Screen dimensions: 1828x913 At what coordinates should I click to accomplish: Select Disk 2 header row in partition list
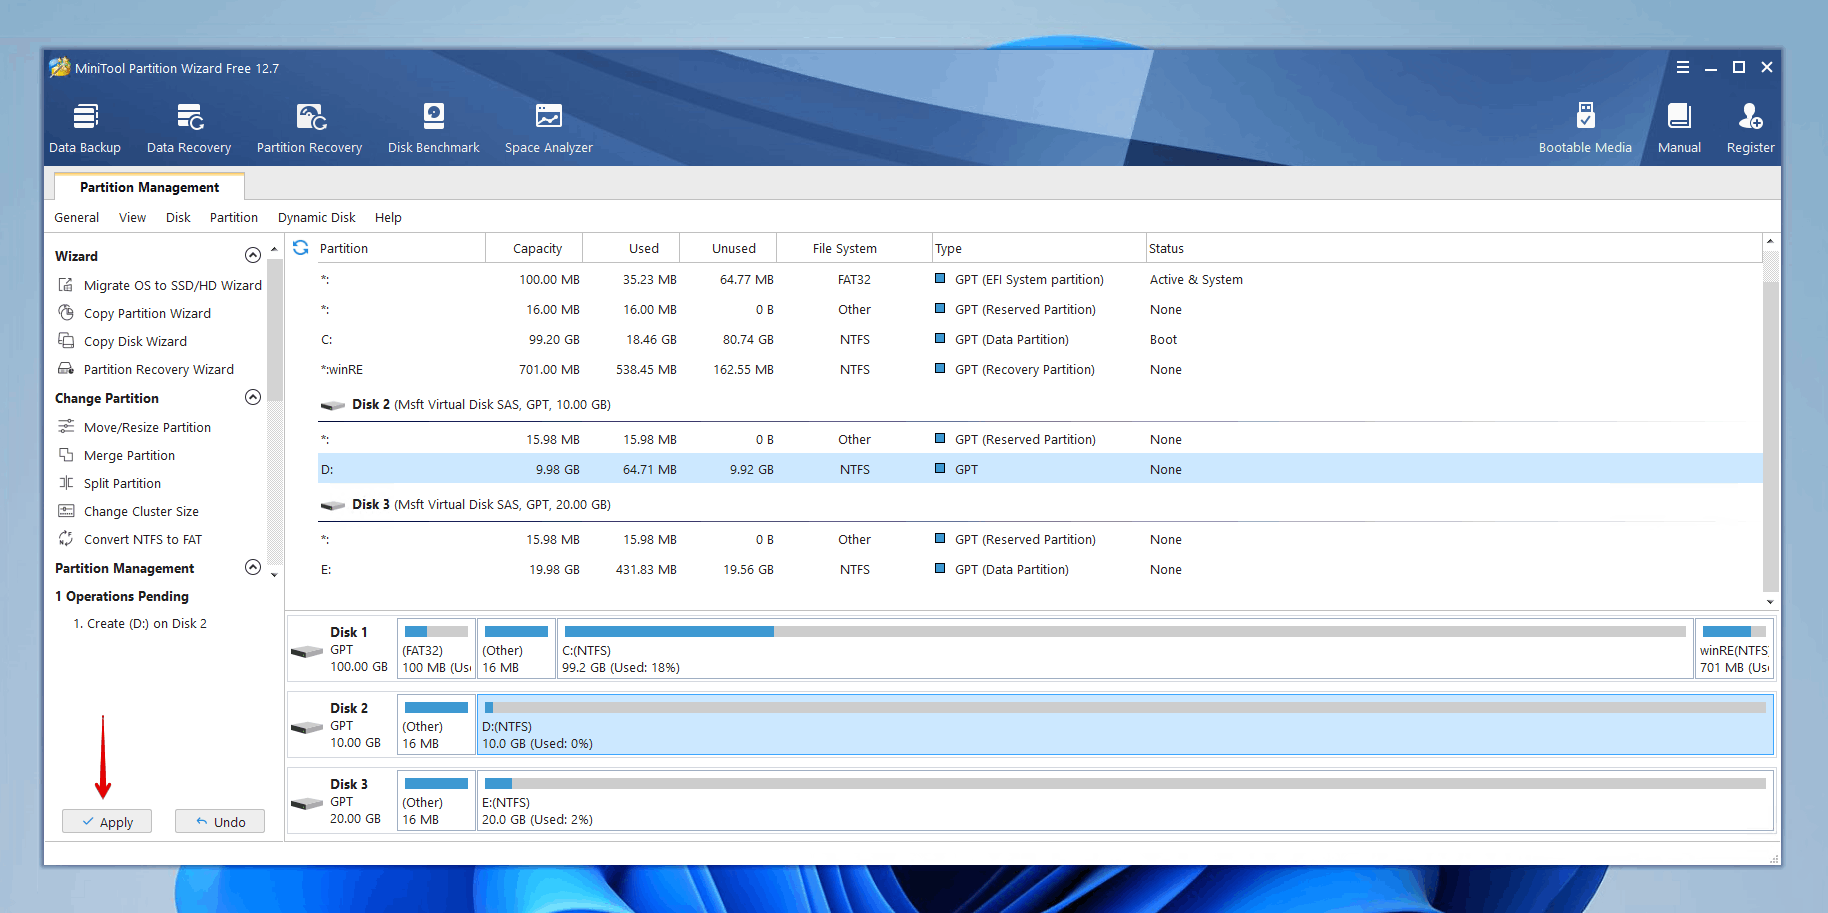pos(1040,405)
